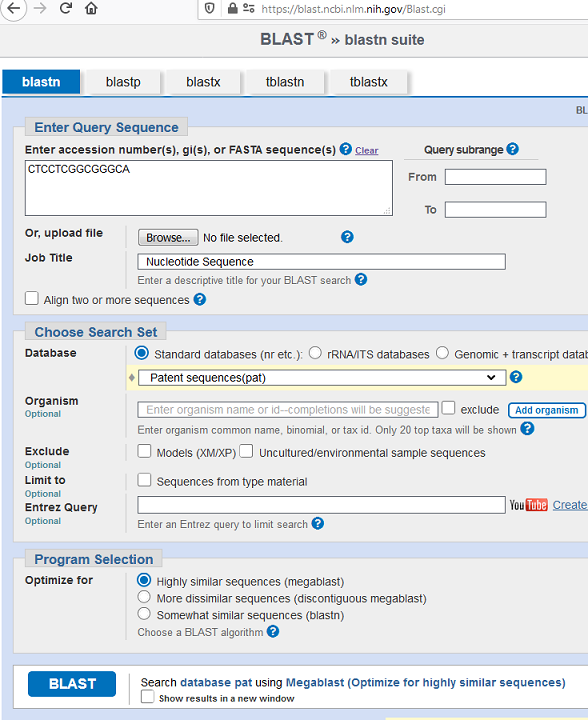
Task: Click the Query subrange To field
Action: coord(496,209)
